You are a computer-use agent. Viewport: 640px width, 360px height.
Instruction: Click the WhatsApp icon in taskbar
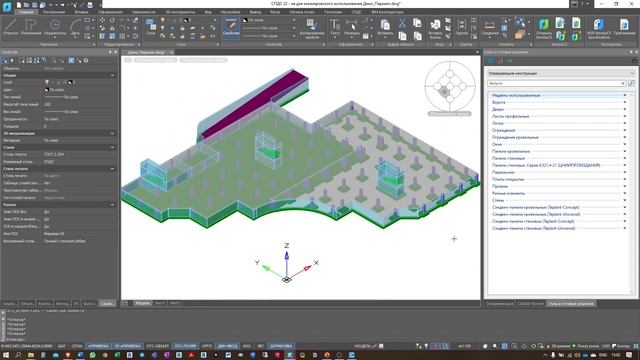click(x=93, y=355)
